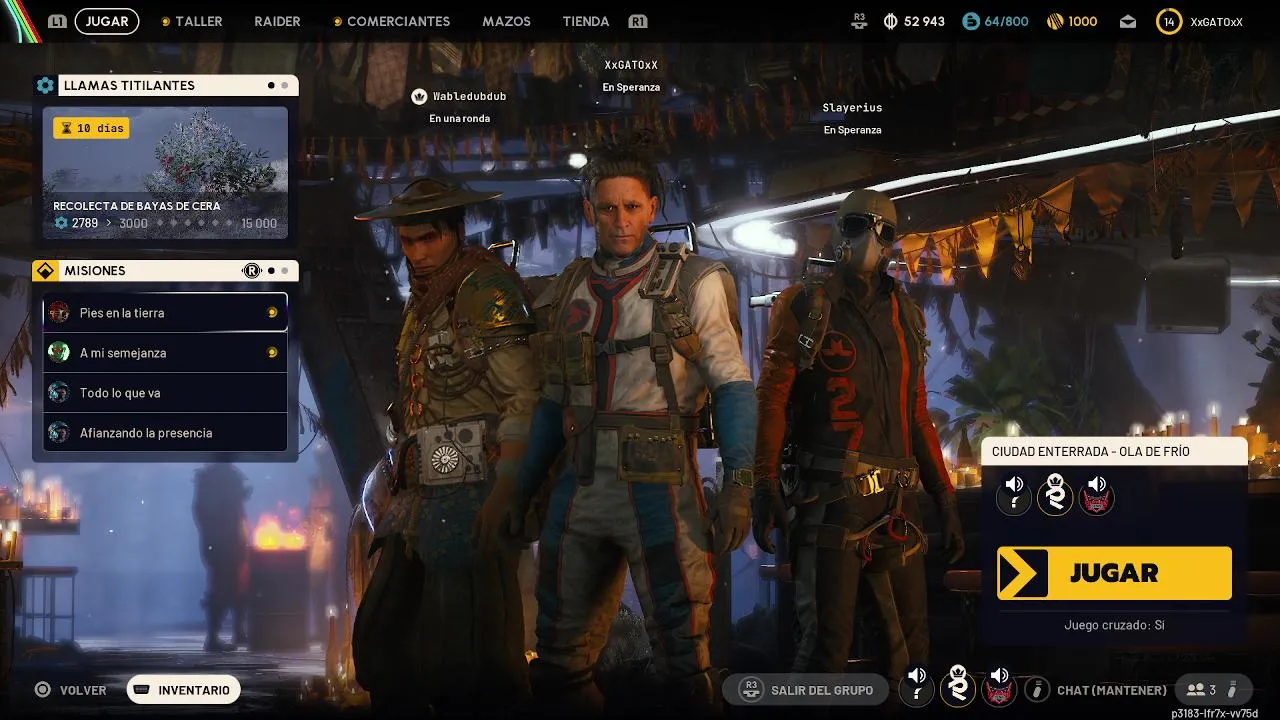Click the Volver button
This screenshot has width=1280, height=720.
tap(83, 690)
